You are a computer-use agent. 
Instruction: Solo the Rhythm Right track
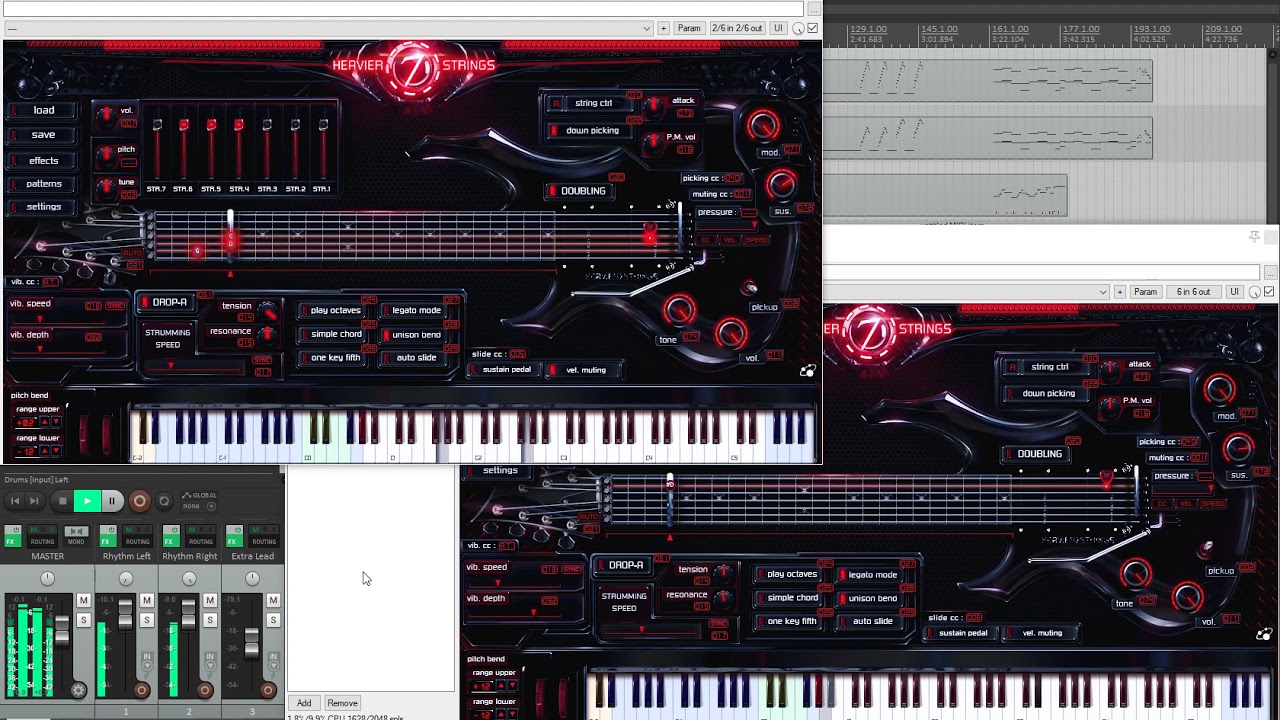pyautogui.click(x=209, y=620)
